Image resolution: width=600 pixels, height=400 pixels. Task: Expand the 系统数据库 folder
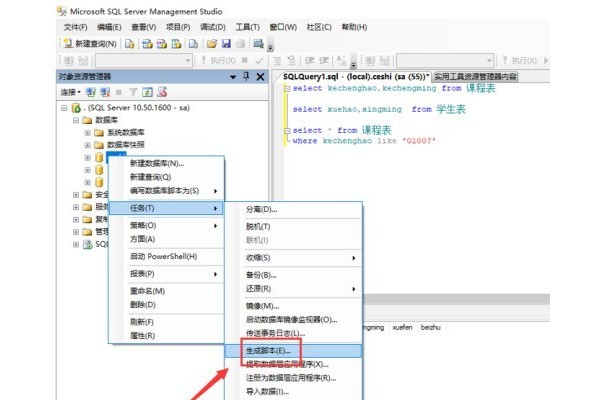[x=88, y=133]
